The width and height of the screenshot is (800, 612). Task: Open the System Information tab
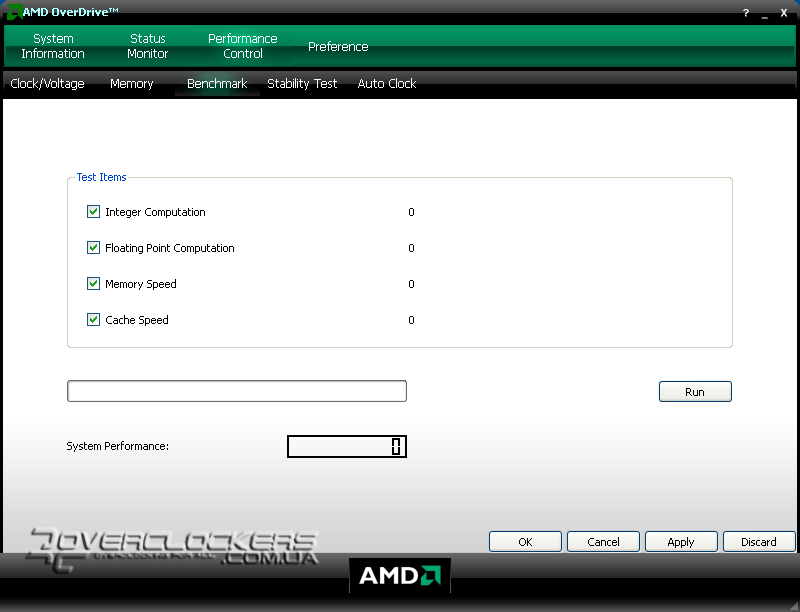click(x=53, y=46)
